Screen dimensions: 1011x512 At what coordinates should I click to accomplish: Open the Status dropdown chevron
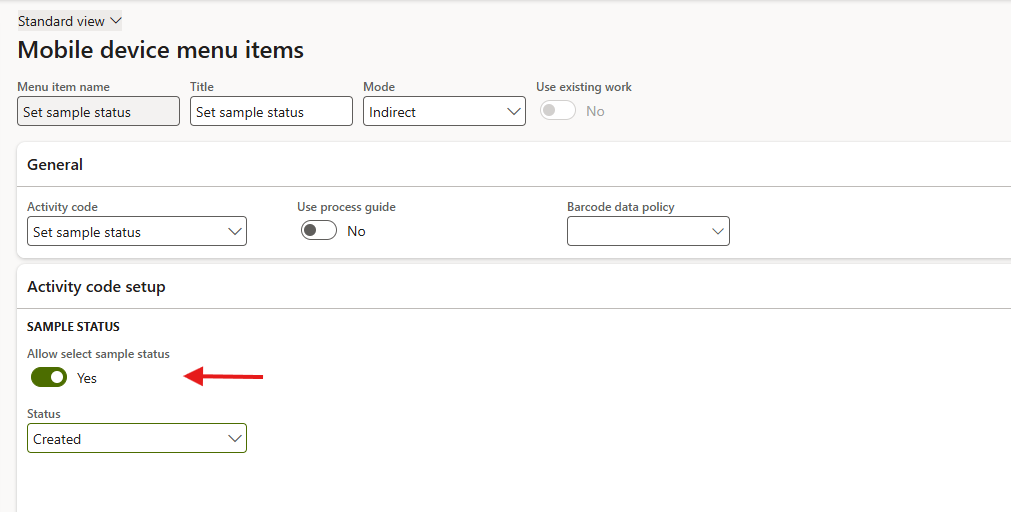pyautogui.click(x=235, y=439)
